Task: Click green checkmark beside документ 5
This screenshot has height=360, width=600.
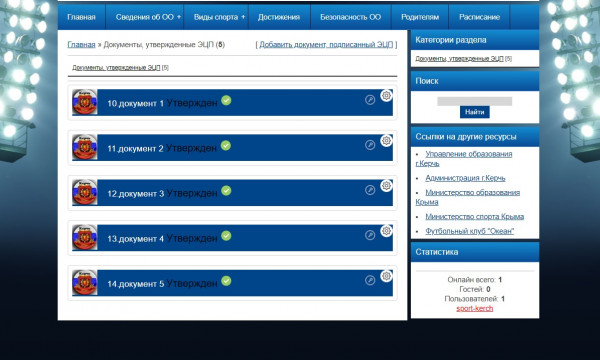Action: point(226,281)
